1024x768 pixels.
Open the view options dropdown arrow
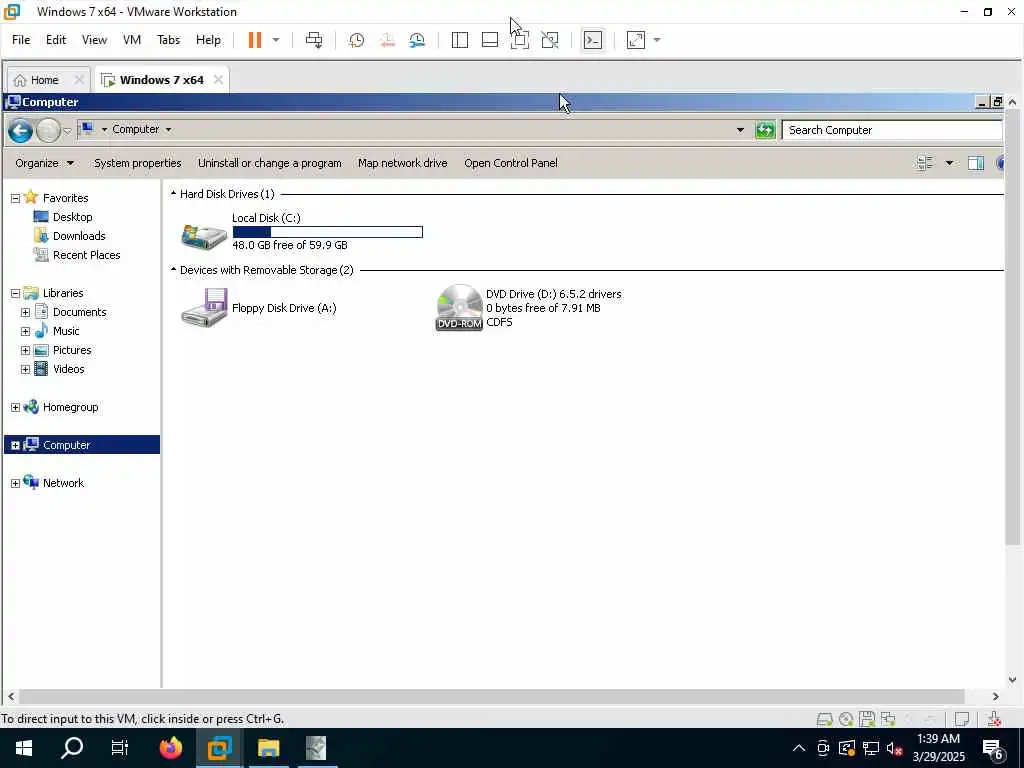click(949, 163)
